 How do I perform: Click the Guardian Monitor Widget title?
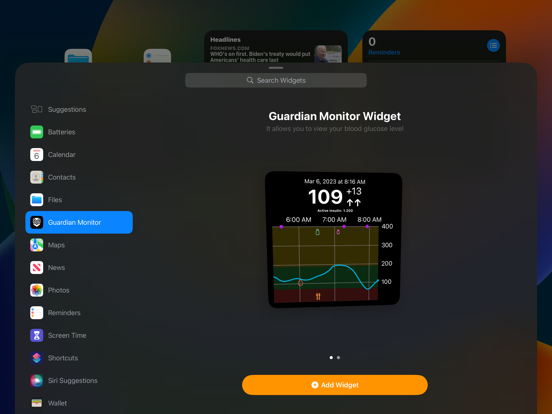(x=334, y=116)
